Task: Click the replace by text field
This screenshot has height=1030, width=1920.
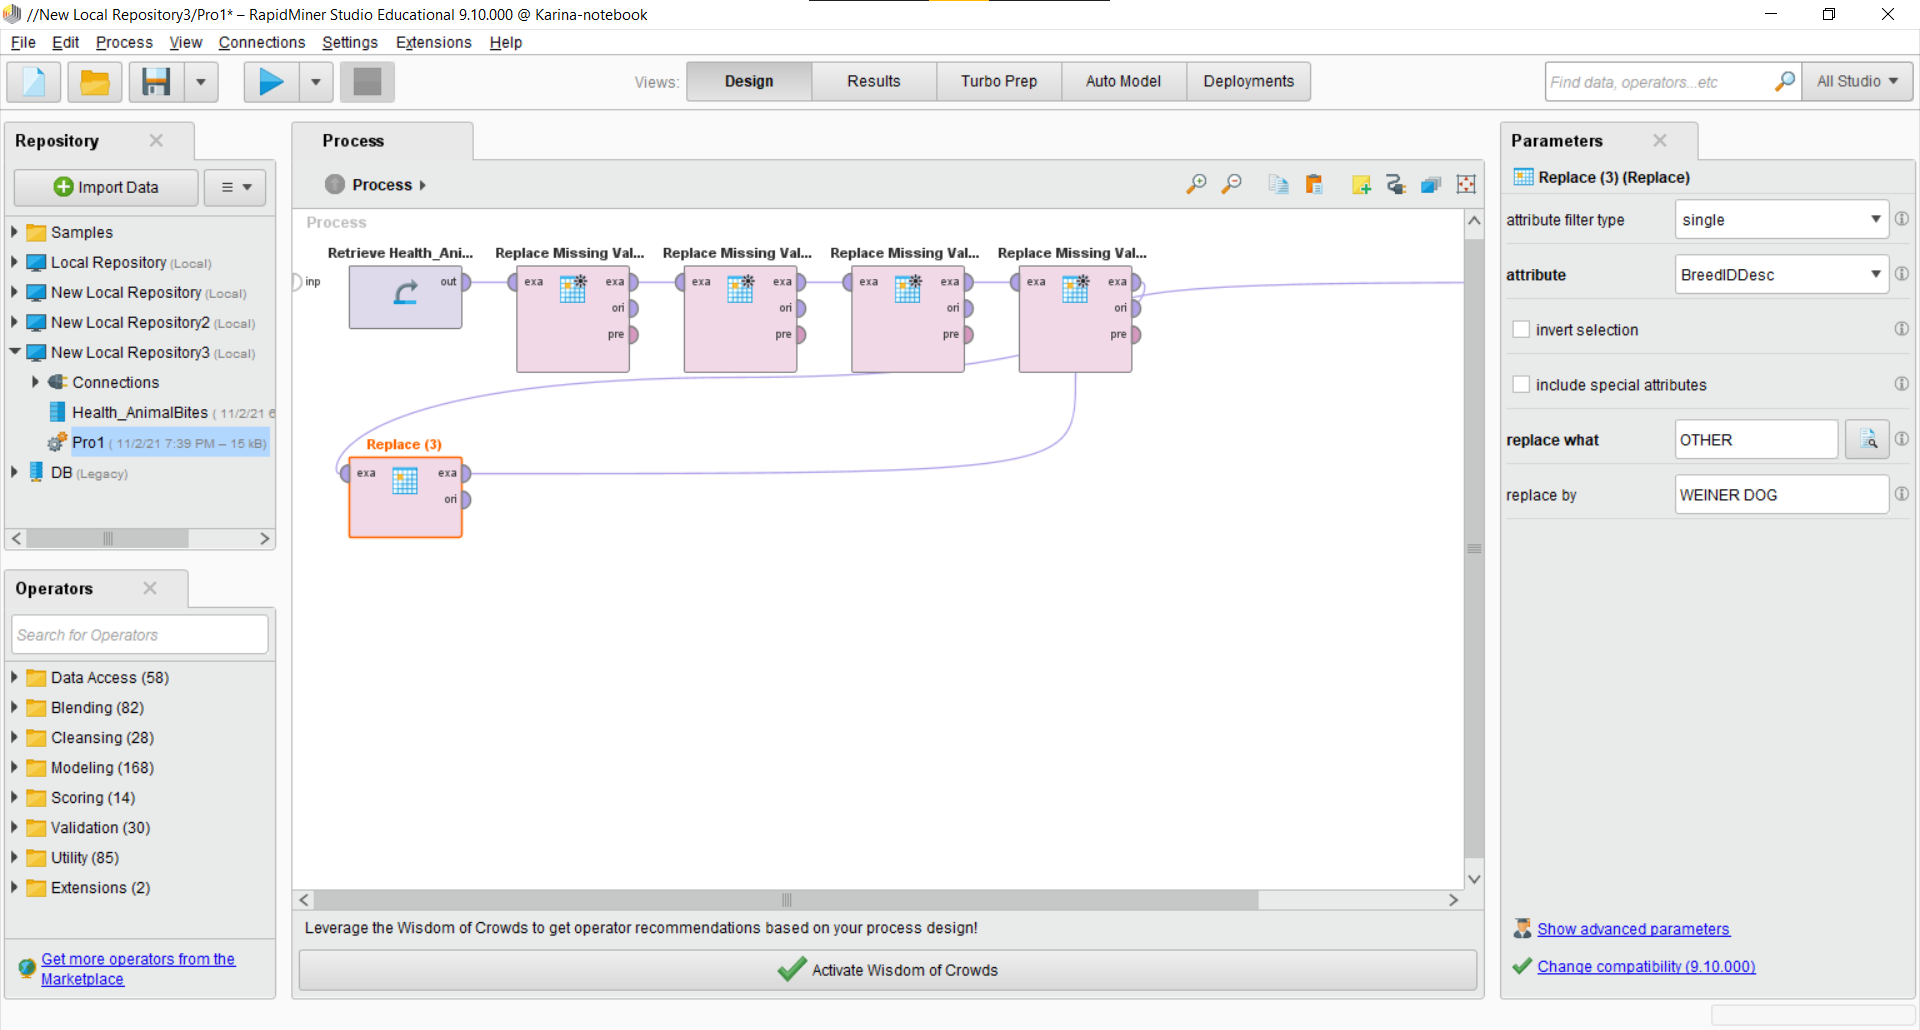Action: [x=1781, y=495]
